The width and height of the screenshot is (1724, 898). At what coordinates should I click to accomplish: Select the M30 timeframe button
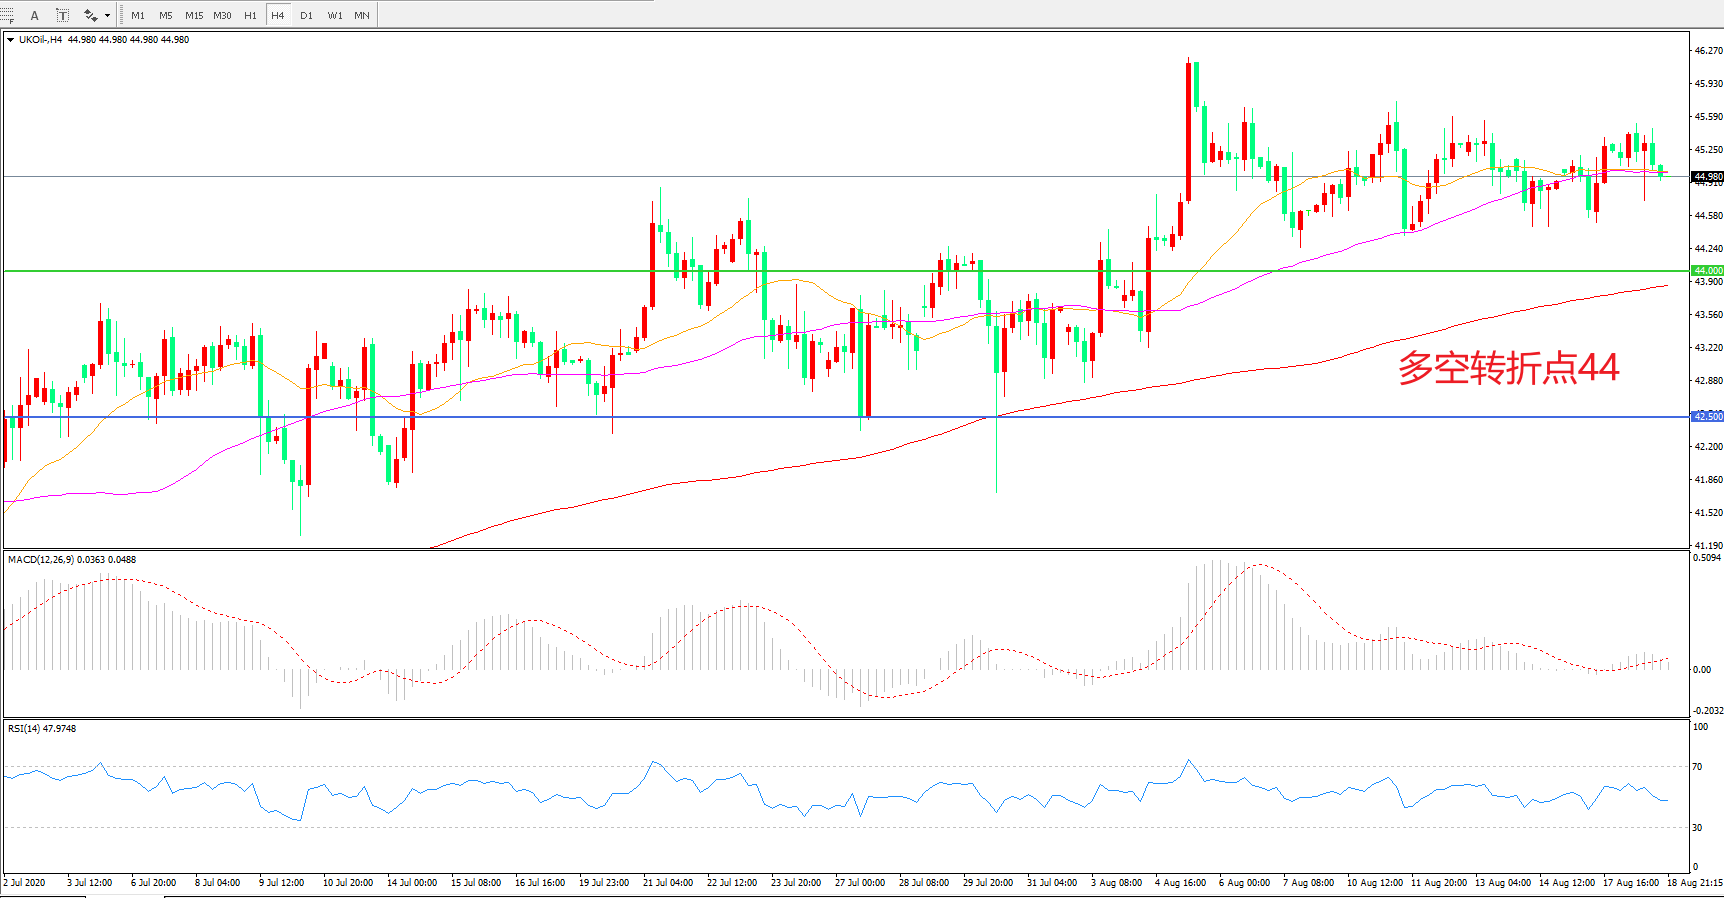coord(222,15)
